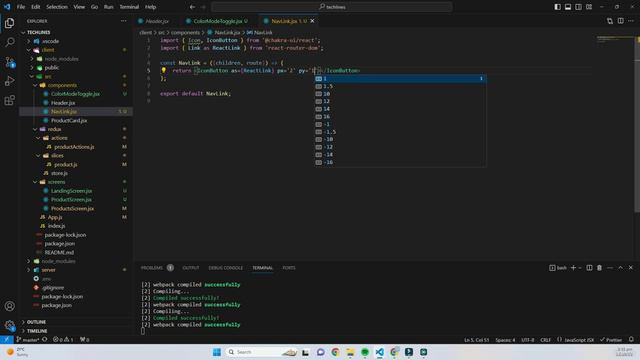Maximize panel with the up chevron
640x360 pixels.
click(620, 268)
